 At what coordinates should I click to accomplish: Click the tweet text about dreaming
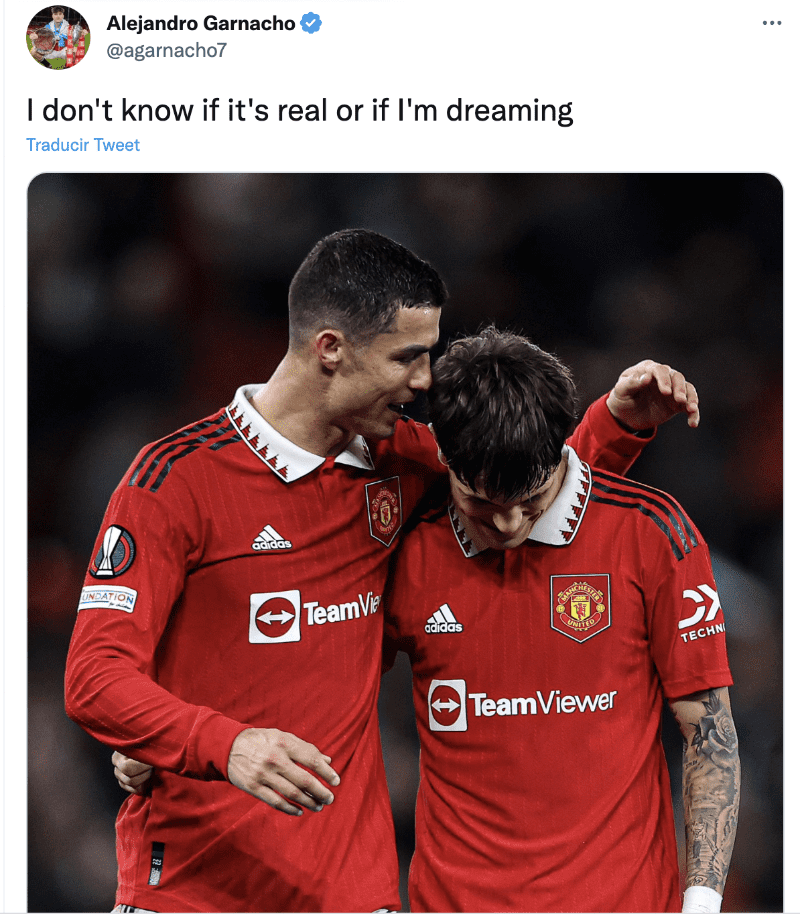pyautogui.click(x=300, y=111)
